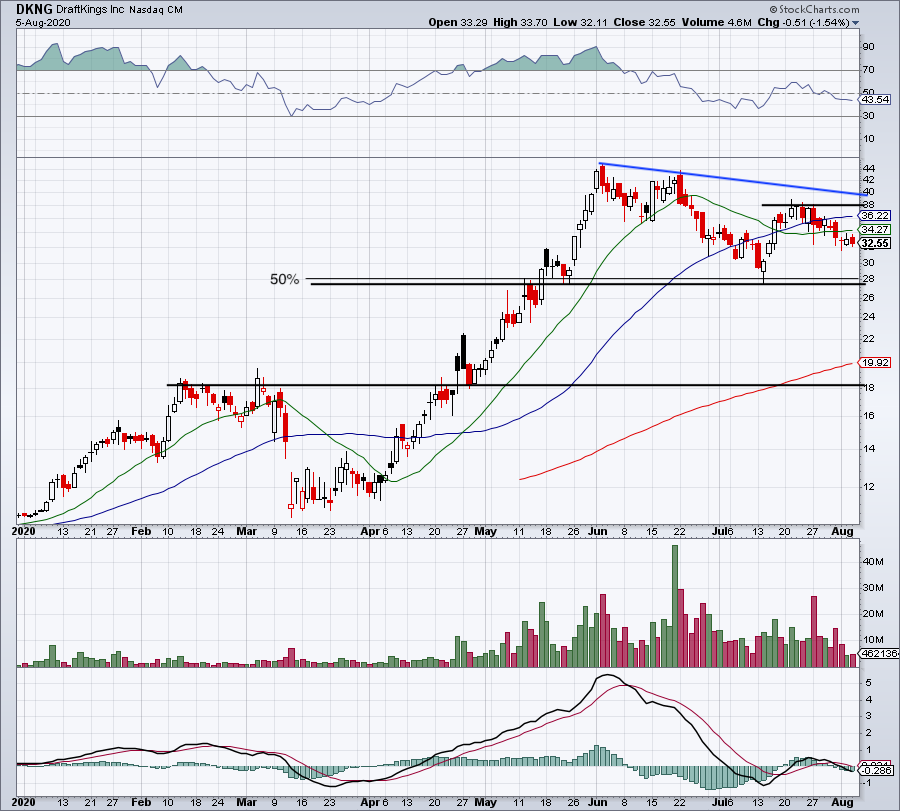Click Feb on the price chart date axis
Screen dimensions: 900x811
click(x=141, y=531)
